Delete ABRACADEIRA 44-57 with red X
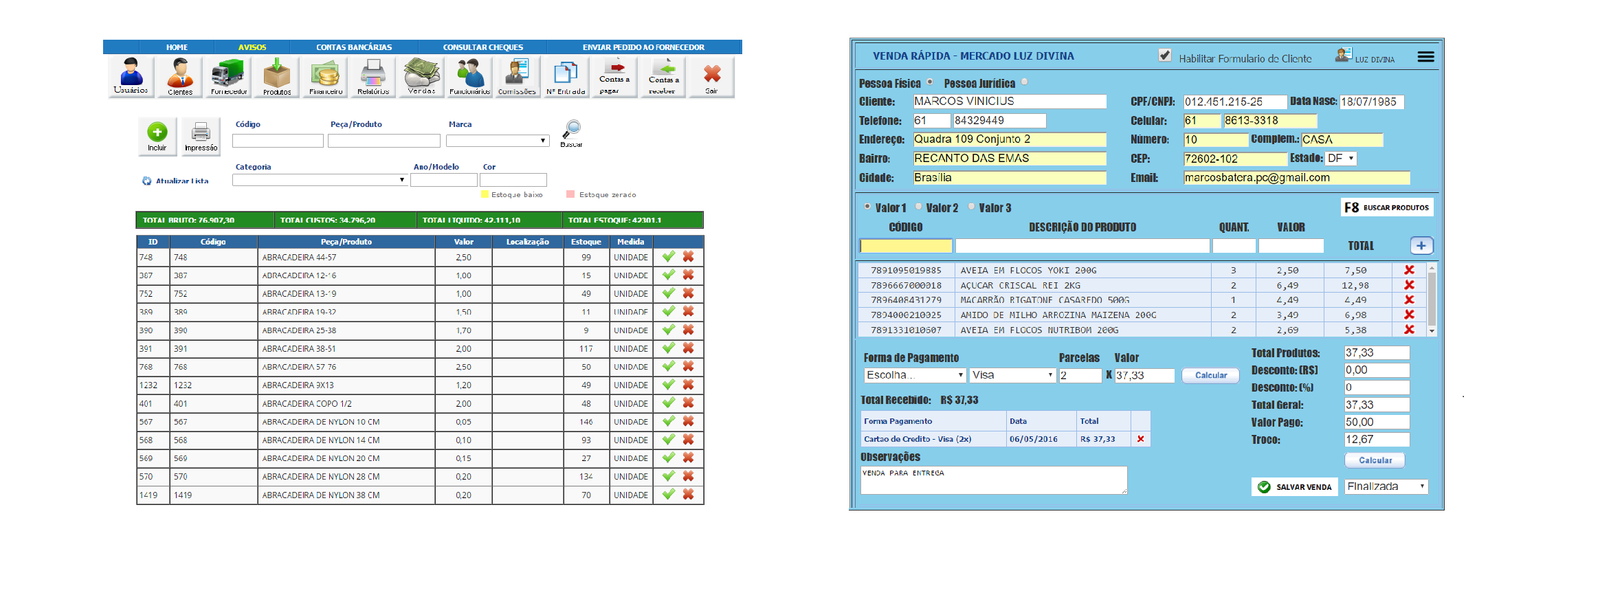 [x=688, y=257]
